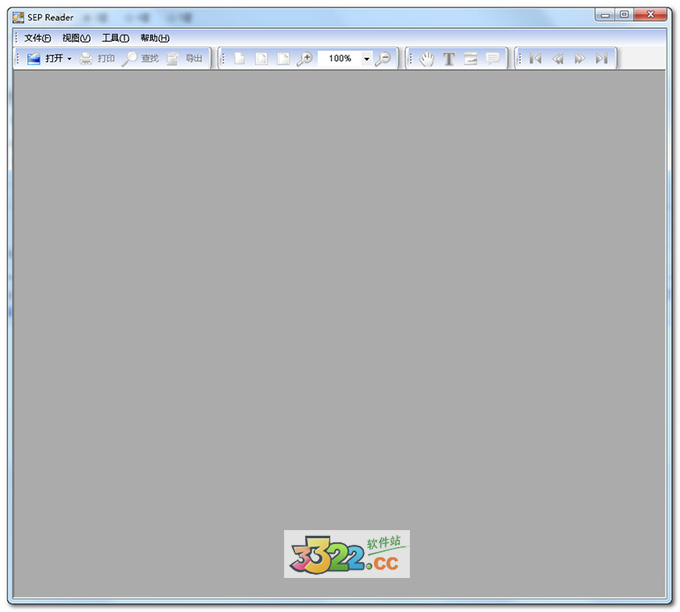Click the zoom in magnifier icon
This screenshot has height=612, width=680.
pyautogui.click(x=304, y=58)
